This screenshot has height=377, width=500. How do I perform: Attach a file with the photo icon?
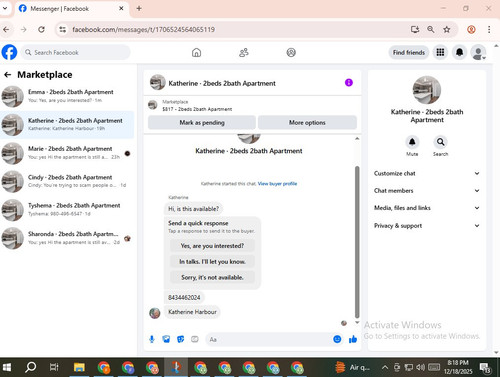tap(166, 339)
